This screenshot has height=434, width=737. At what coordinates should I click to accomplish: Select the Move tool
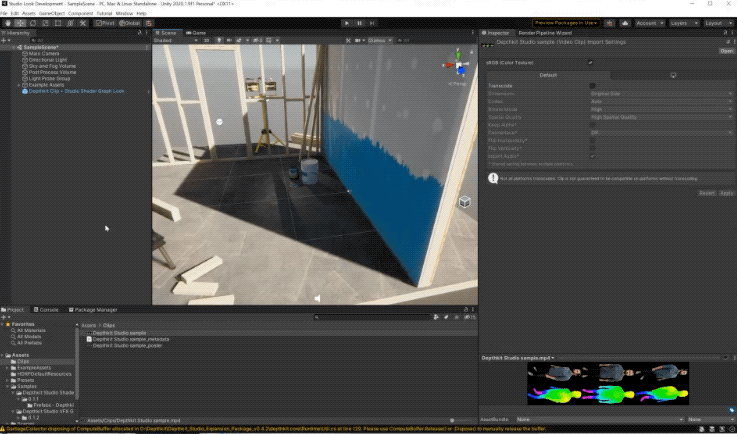pyautogui.click(x=20, y=23)
